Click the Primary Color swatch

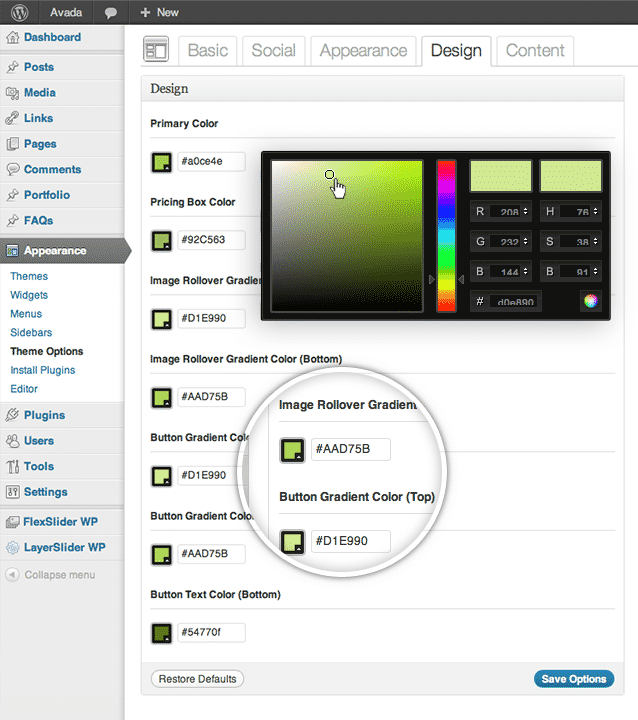[x=161, y=162]
